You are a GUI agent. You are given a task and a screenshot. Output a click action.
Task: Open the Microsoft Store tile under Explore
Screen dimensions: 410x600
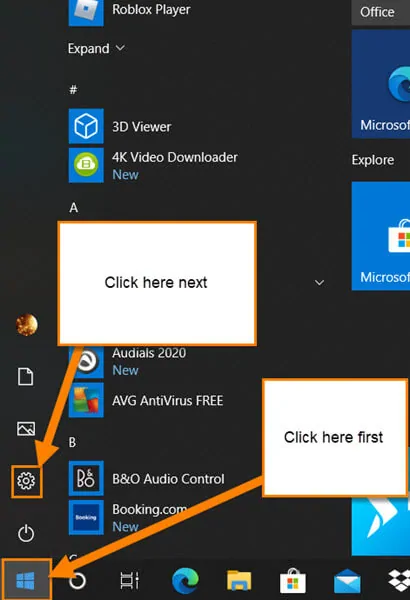click(381, 236)
